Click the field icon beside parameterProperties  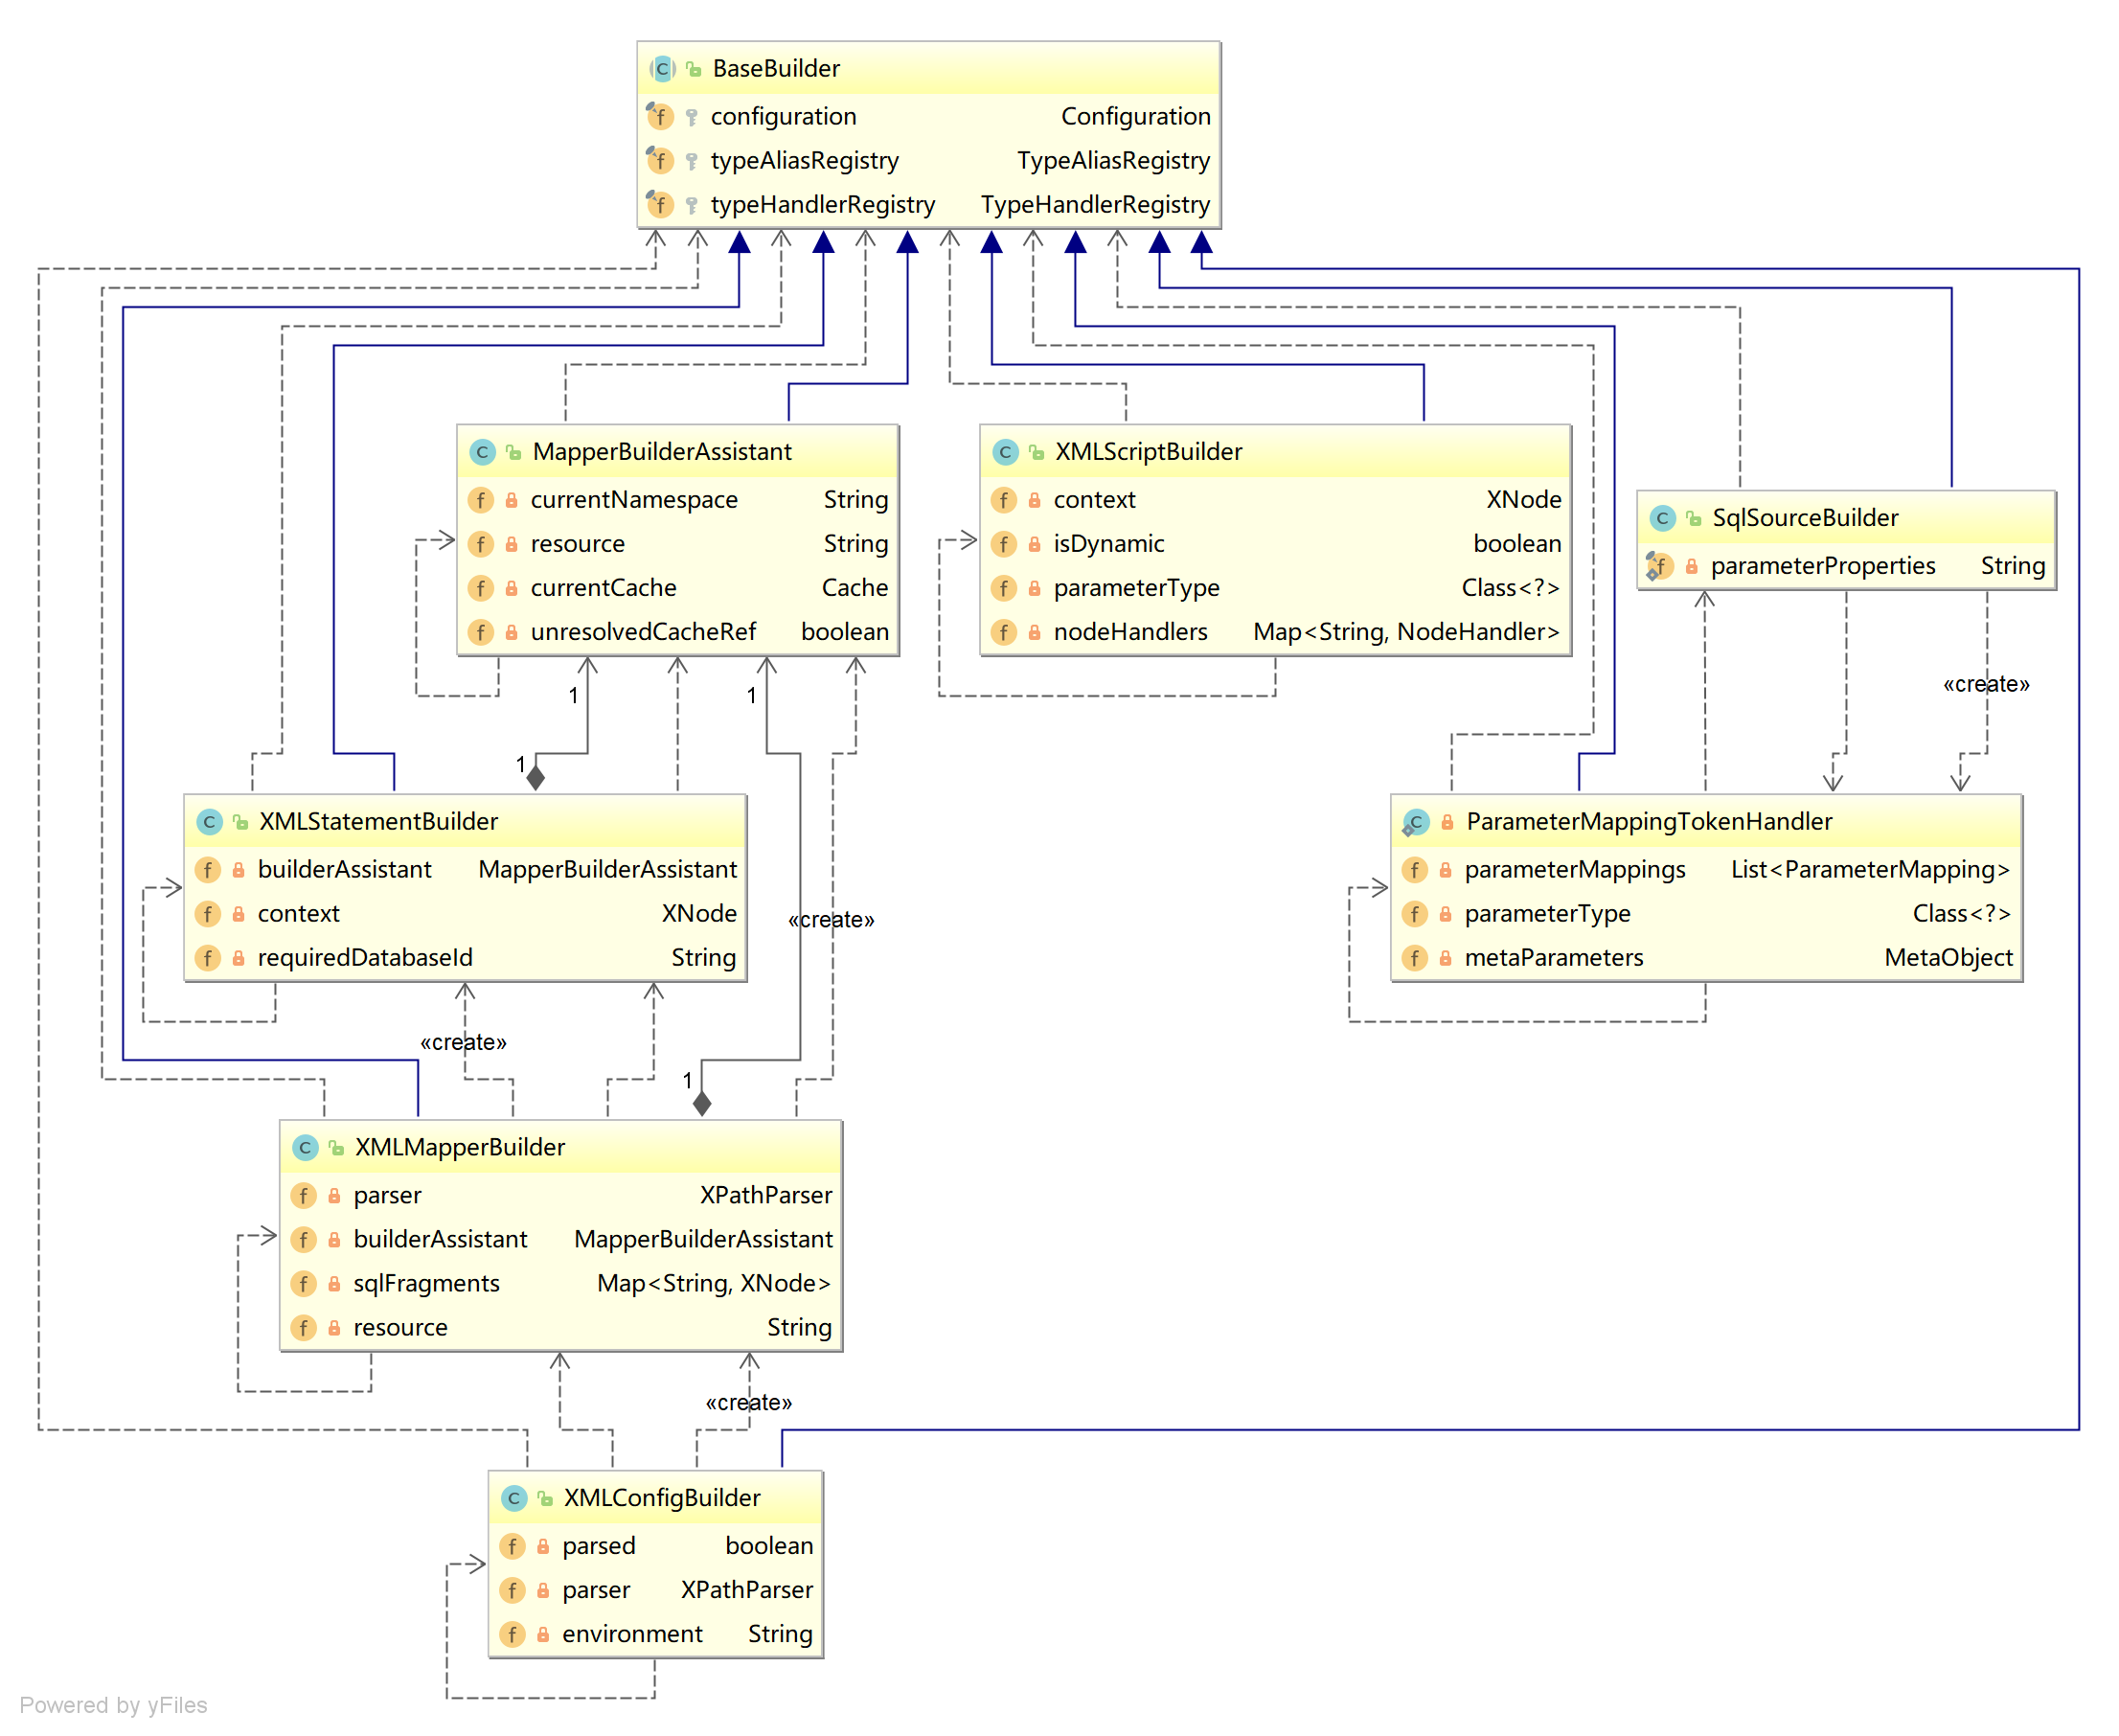1659,566
